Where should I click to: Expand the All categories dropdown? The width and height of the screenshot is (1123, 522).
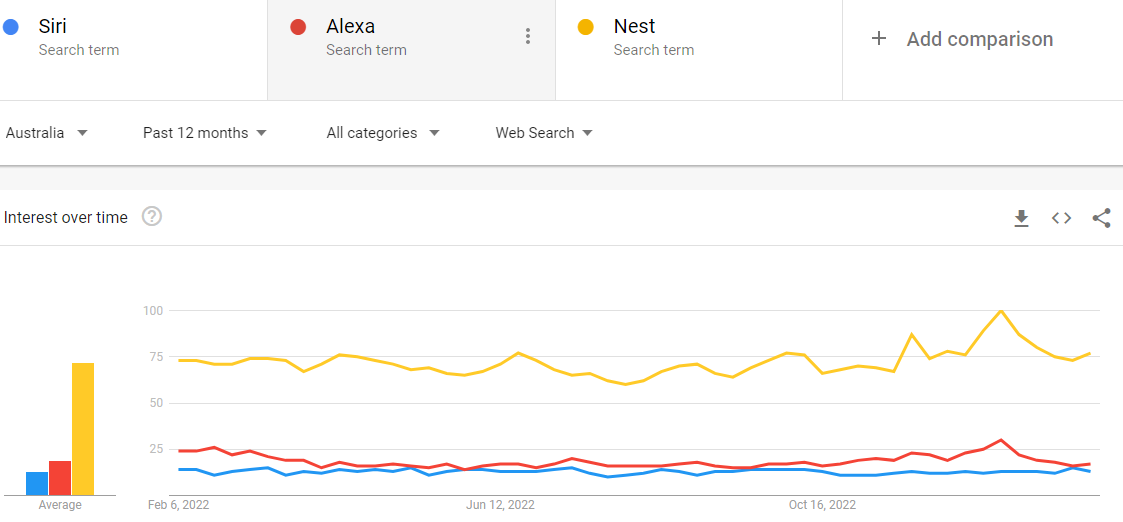click(383, 133)
